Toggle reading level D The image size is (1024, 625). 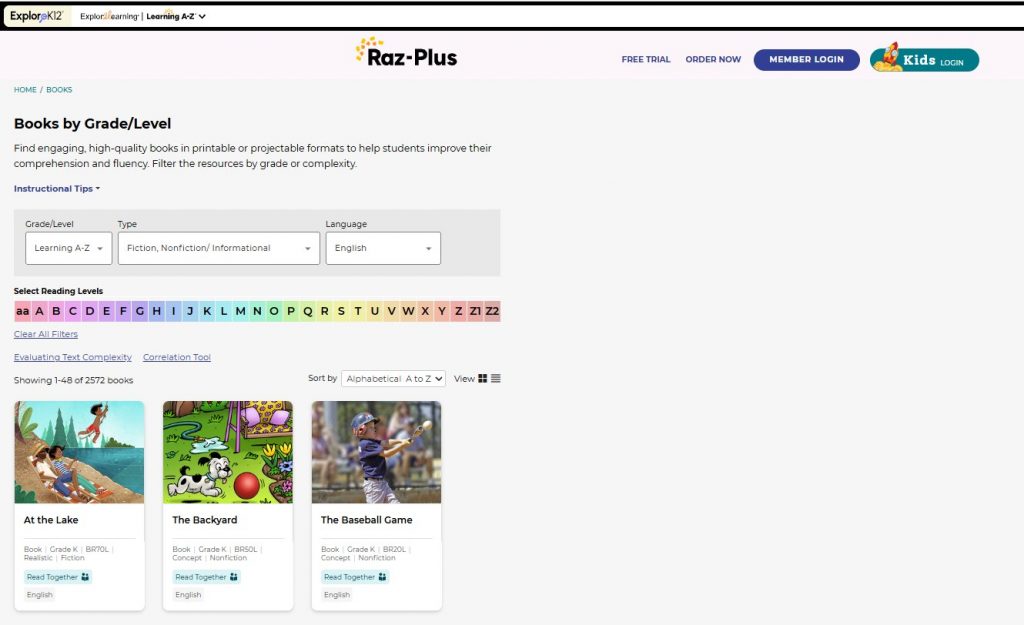tap(89, 312)
